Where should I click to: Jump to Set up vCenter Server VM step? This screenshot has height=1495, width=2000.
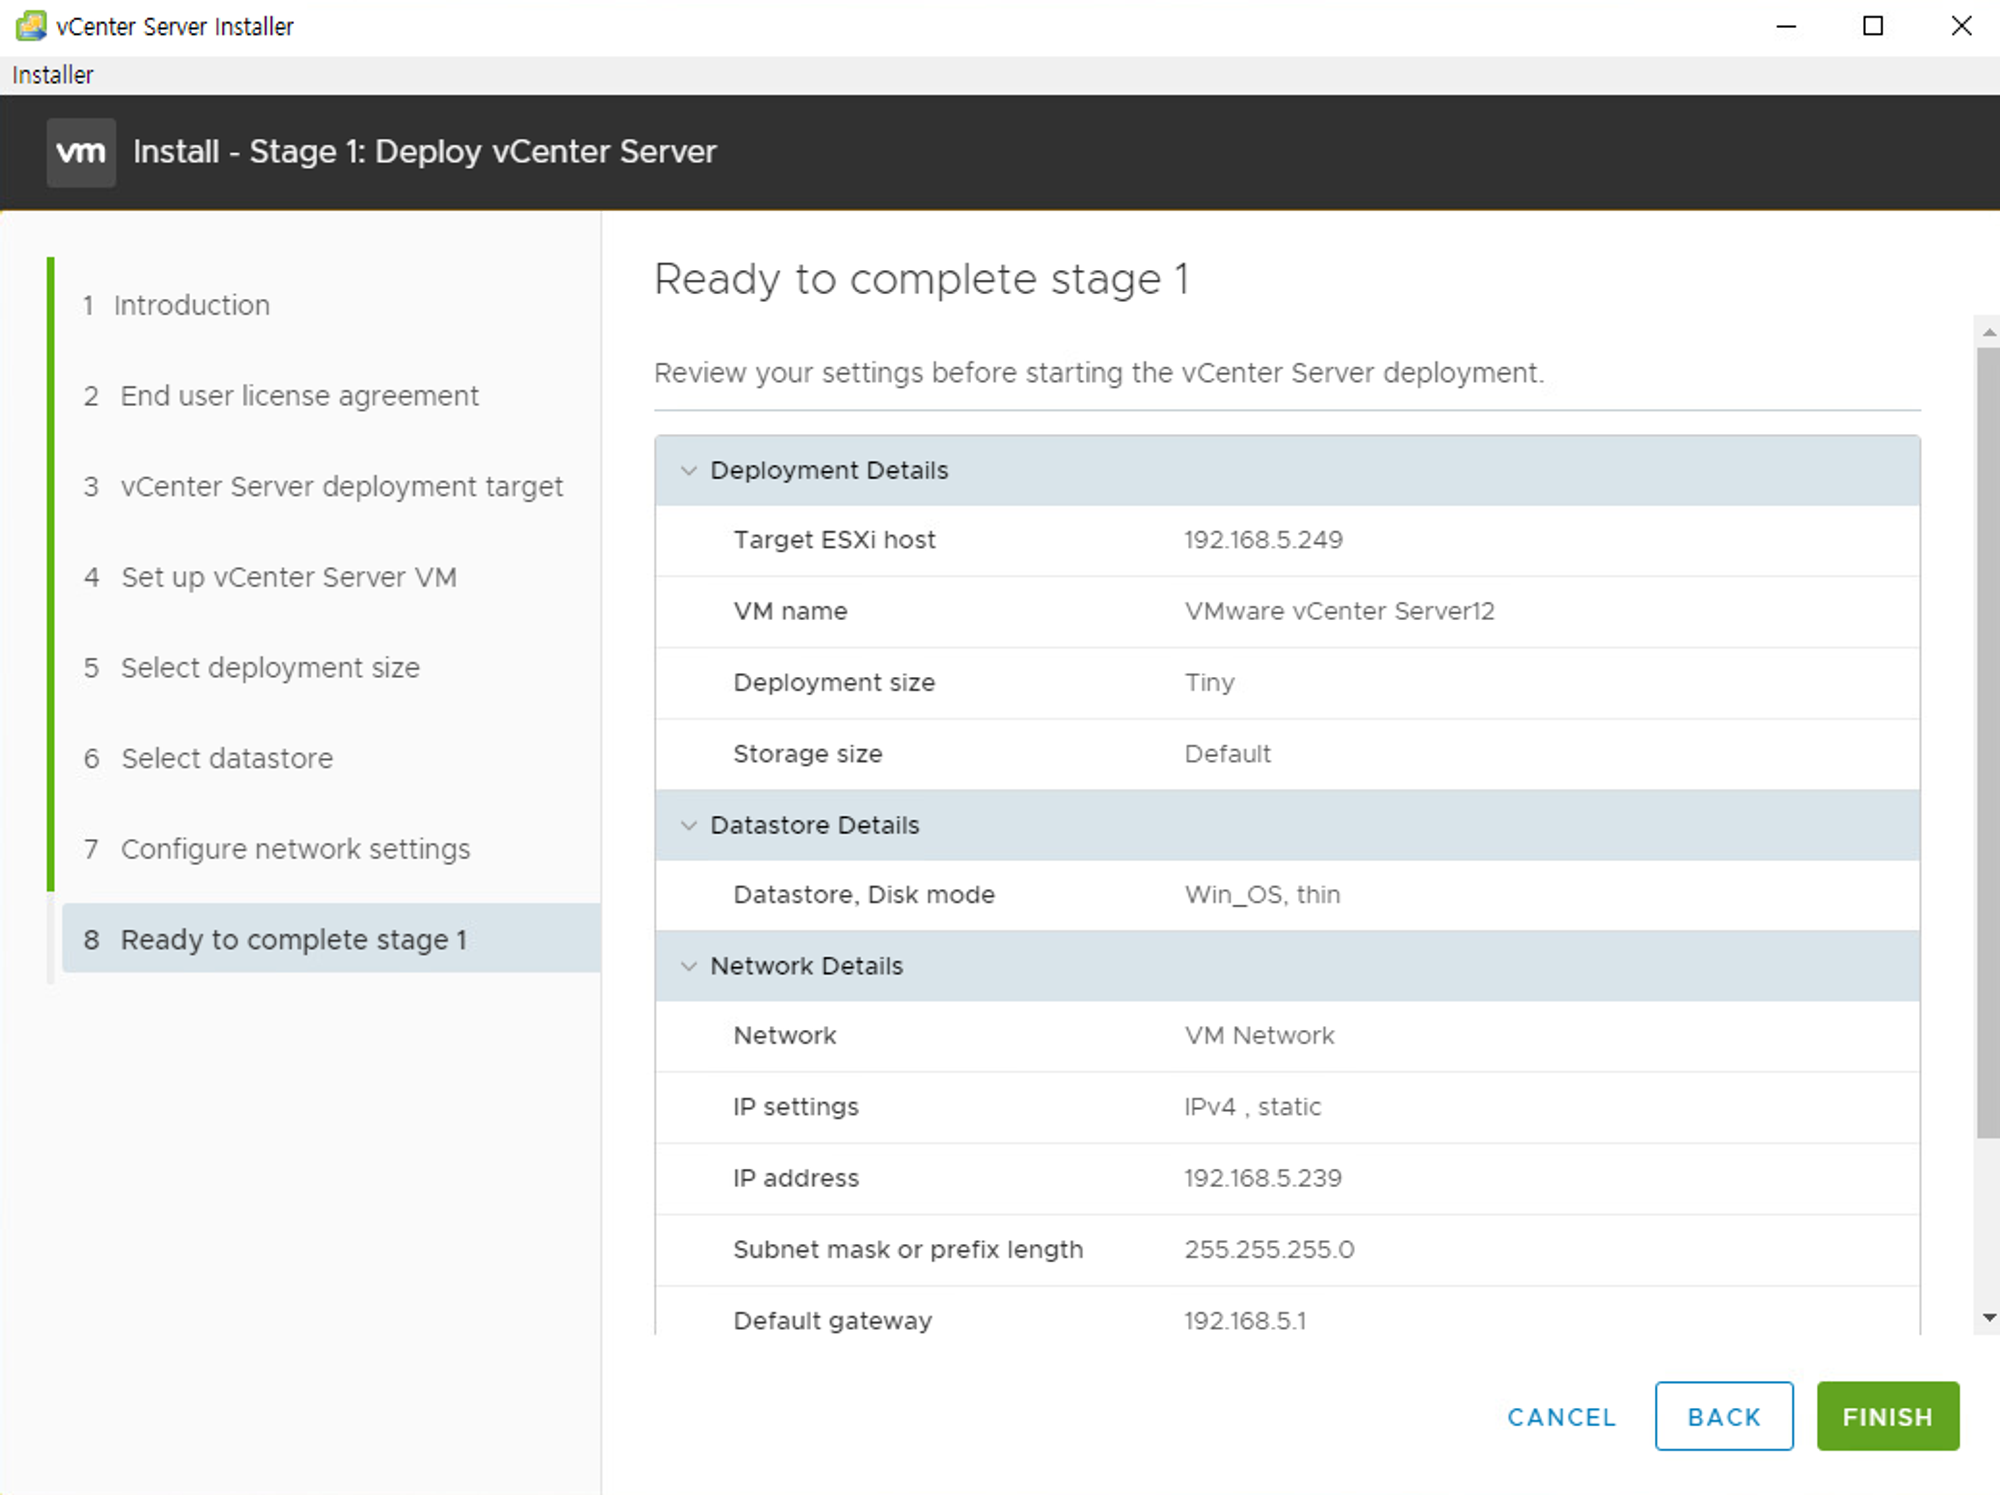pos(288,577)
